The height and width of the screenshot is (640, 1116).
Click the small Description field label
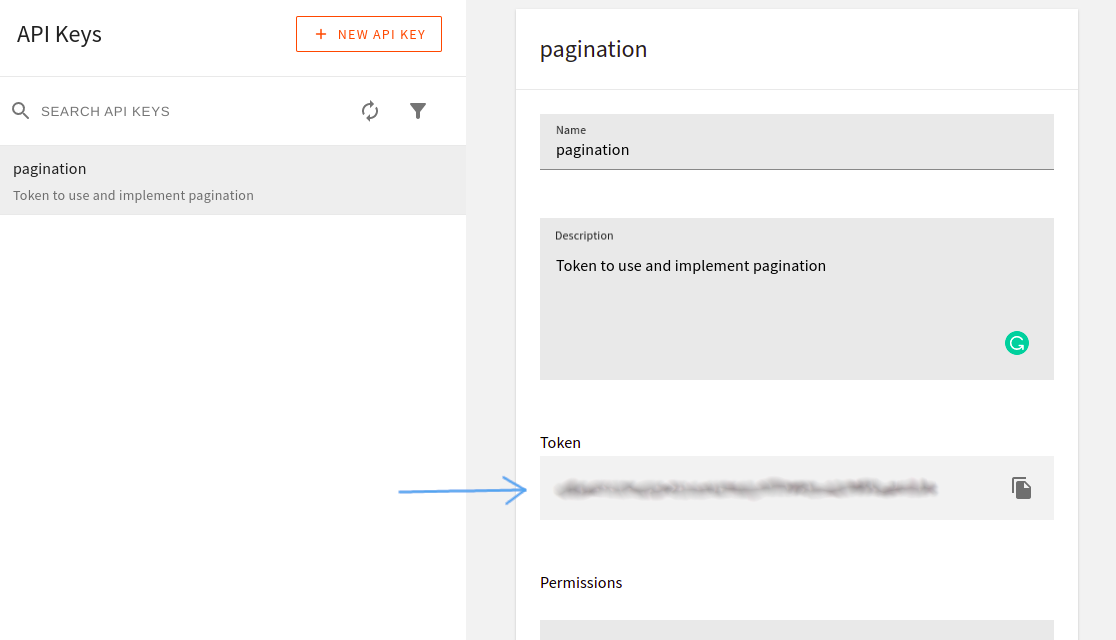[584, 236]
